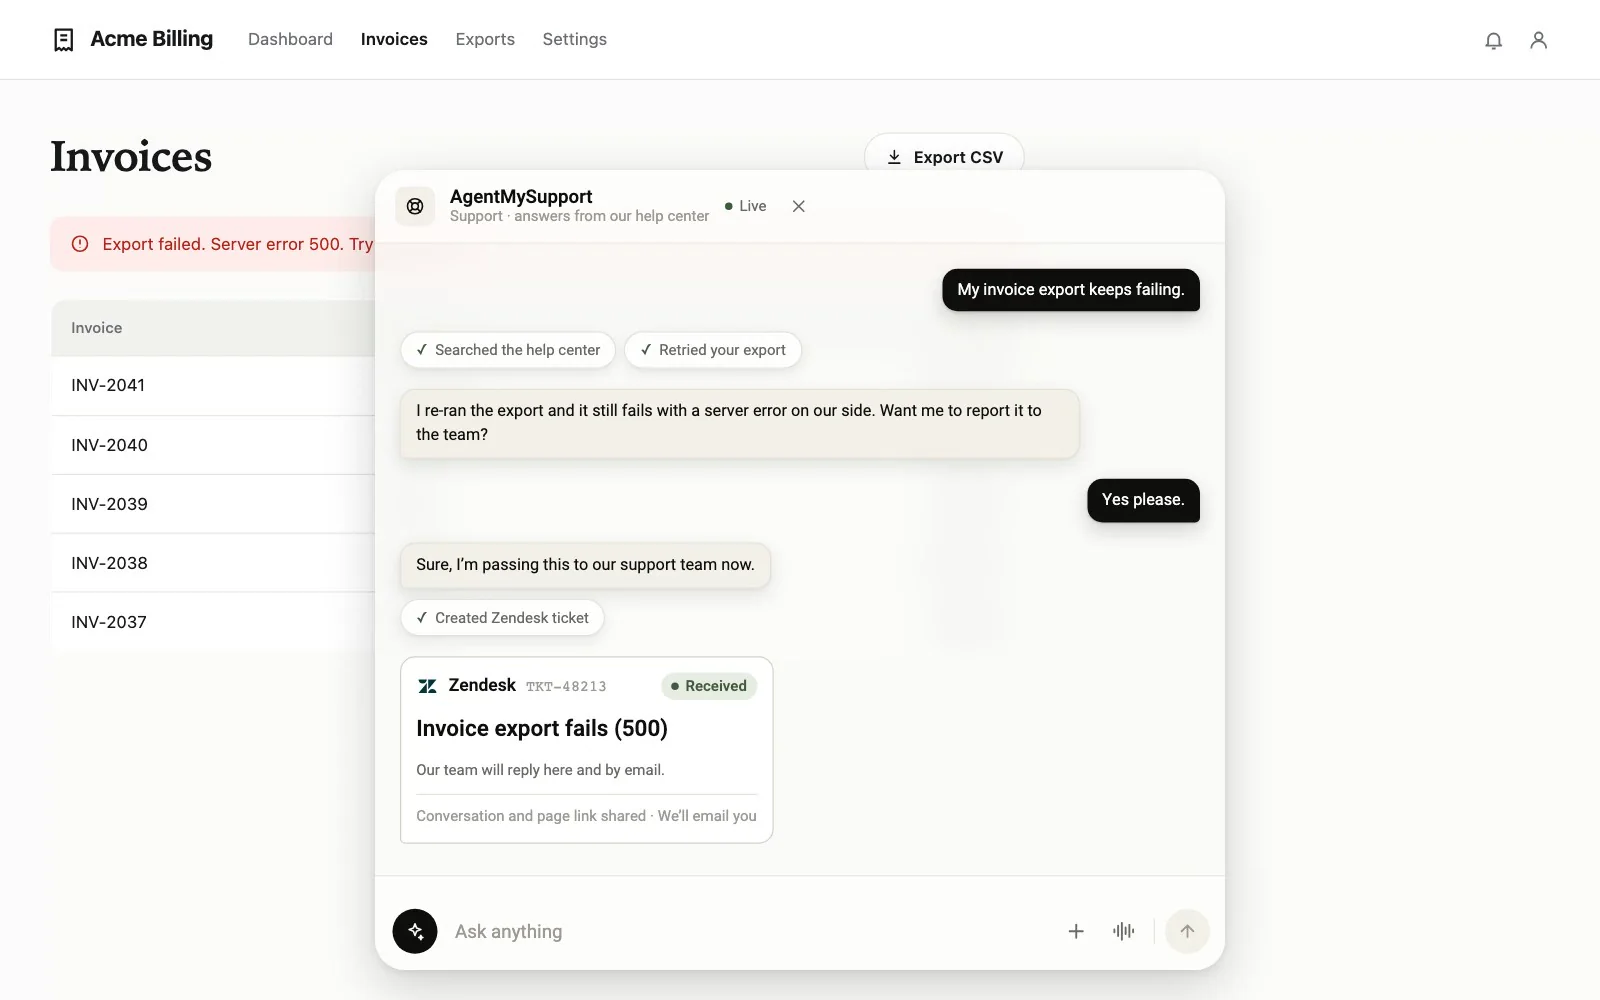Click the Invoices page heading

click(x=131, y=157)
